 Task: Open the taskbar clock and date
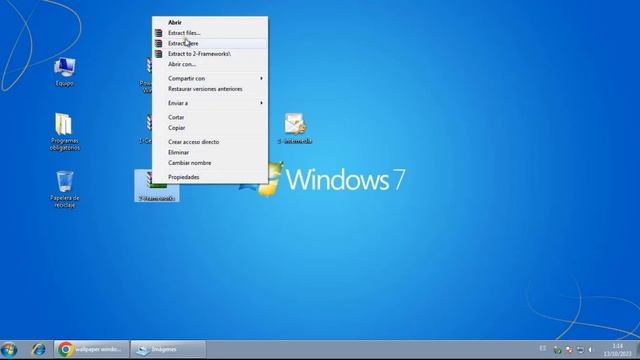[618, 350]
